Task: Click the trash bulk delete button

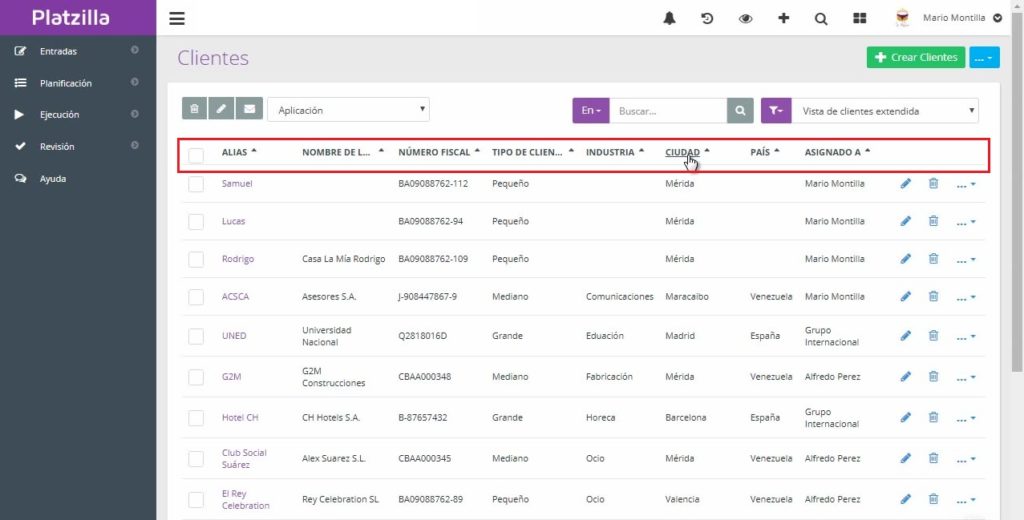Action: [x=195, y=109]
